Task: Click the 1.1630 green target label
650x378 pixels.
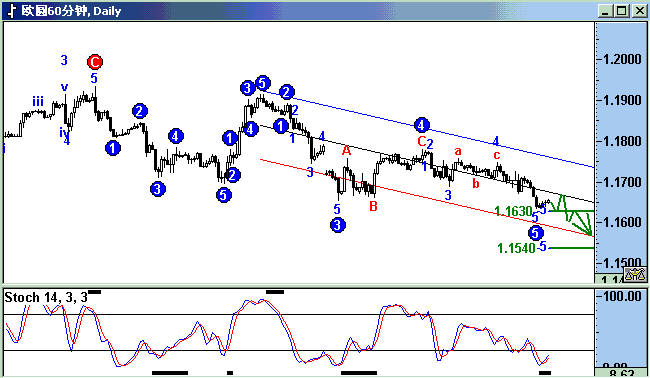Action: click(x=514, y=211)
